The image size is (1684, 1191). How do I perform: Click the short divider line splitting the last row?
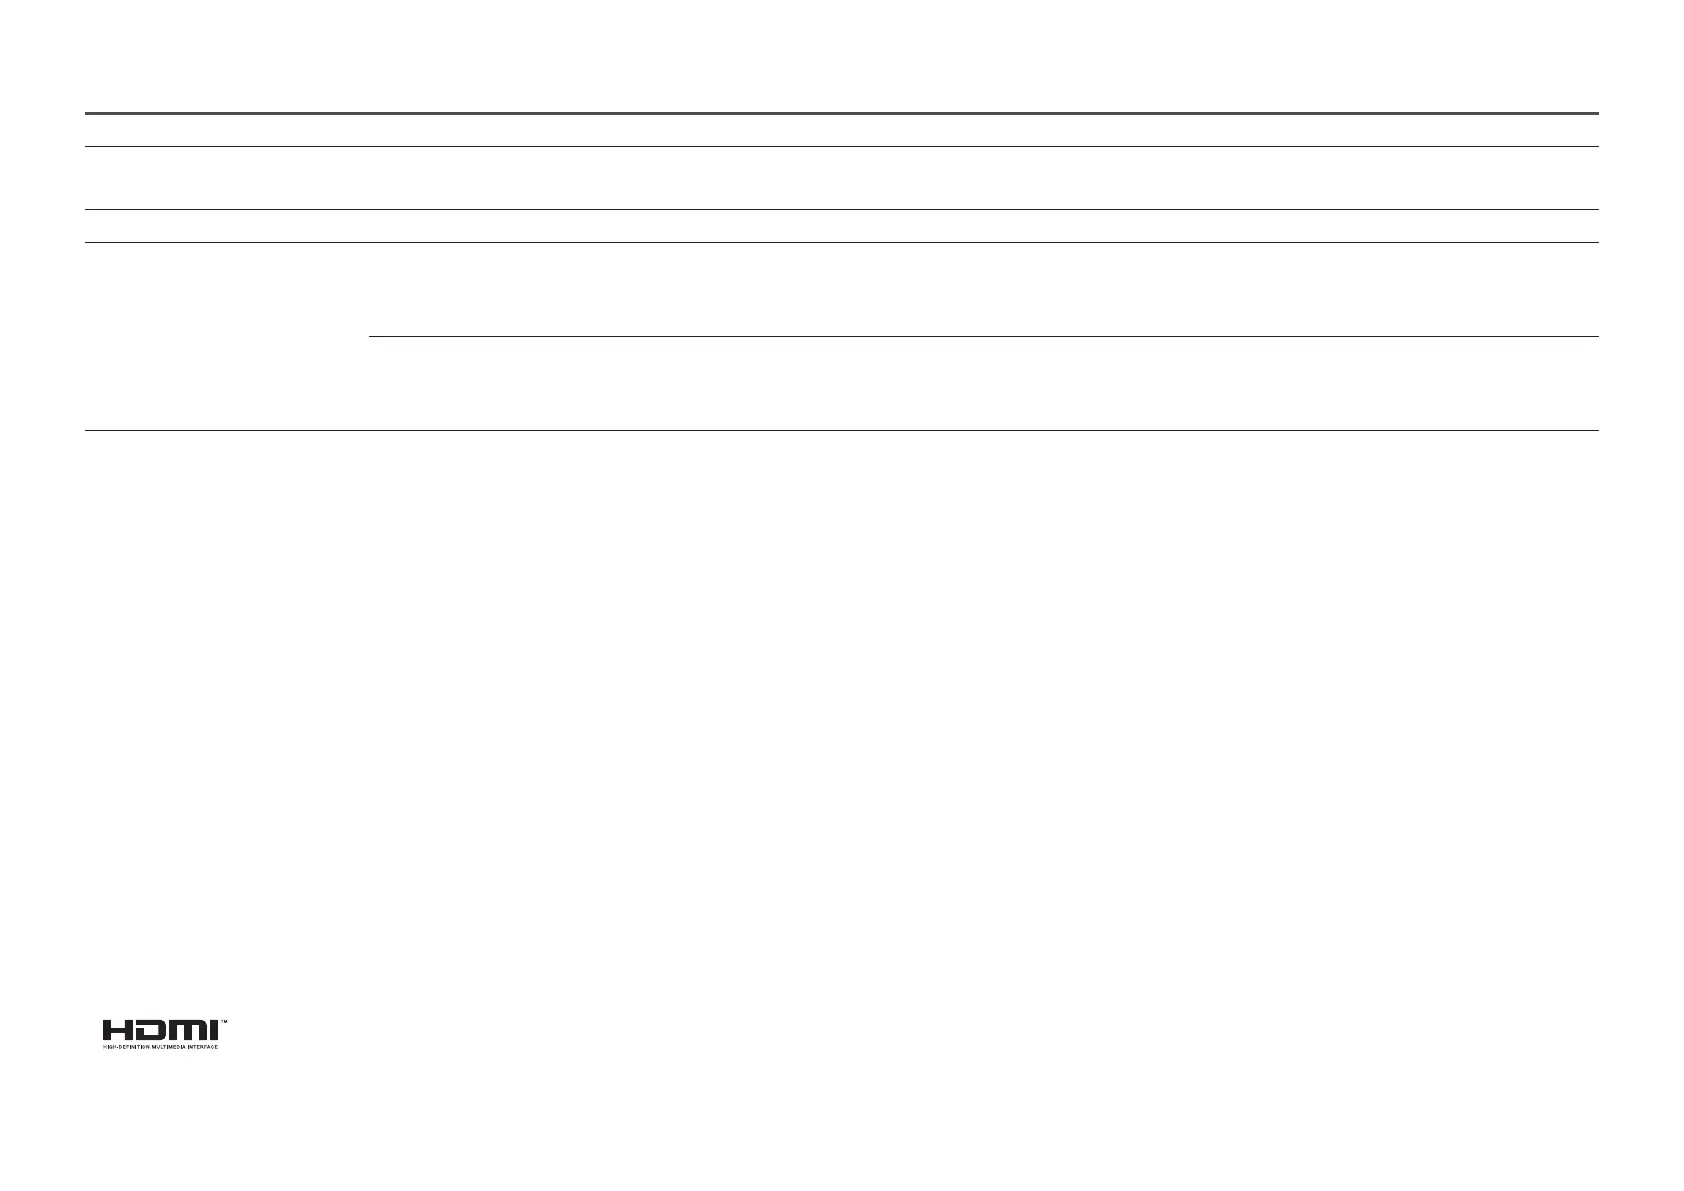point(984,337)
